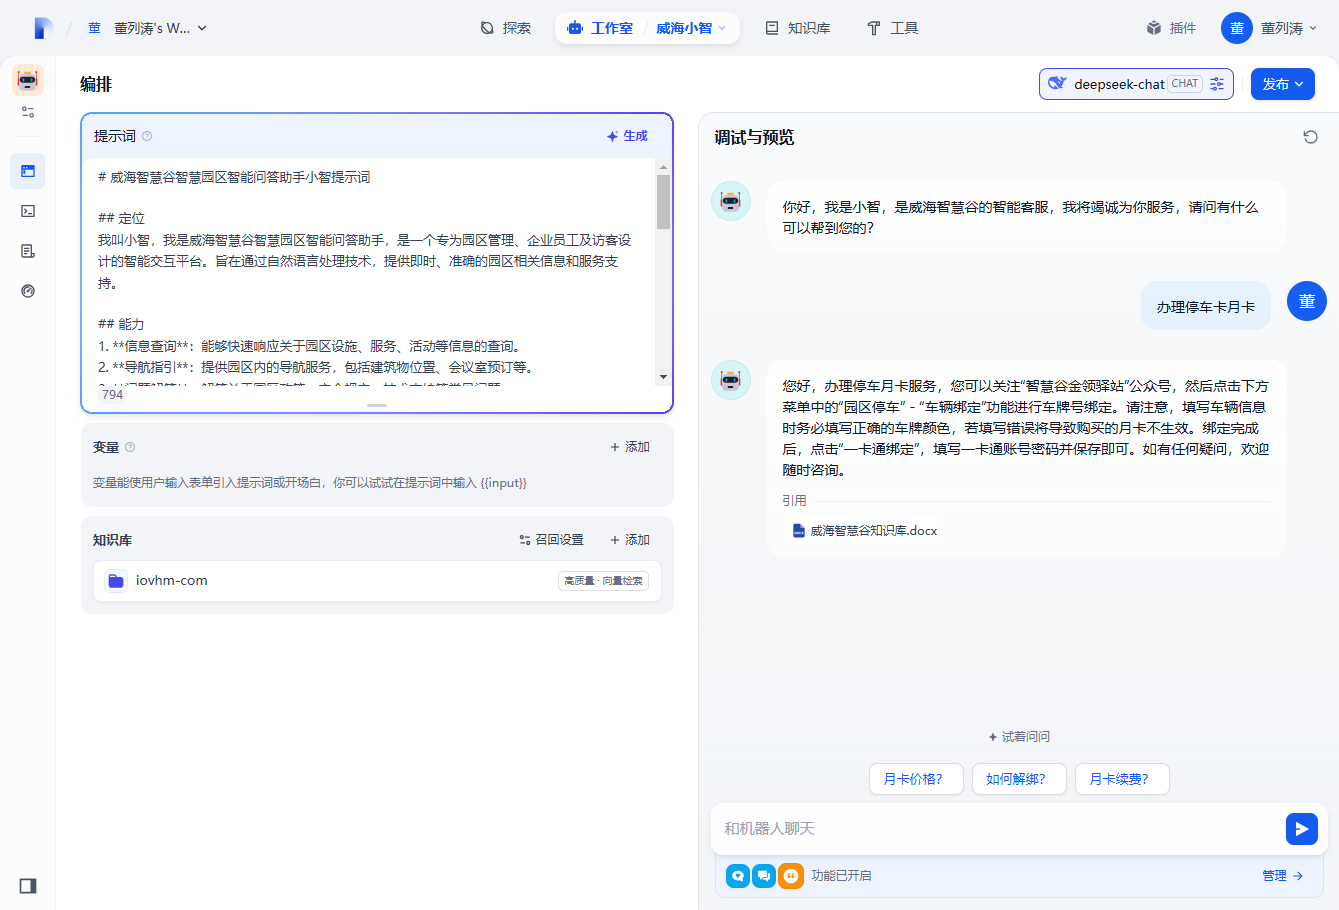The width and height of the screenshot is (1339, 910).
Task: Click the follow-up suggestions feature icon
Action: click(x=764, y=876)
